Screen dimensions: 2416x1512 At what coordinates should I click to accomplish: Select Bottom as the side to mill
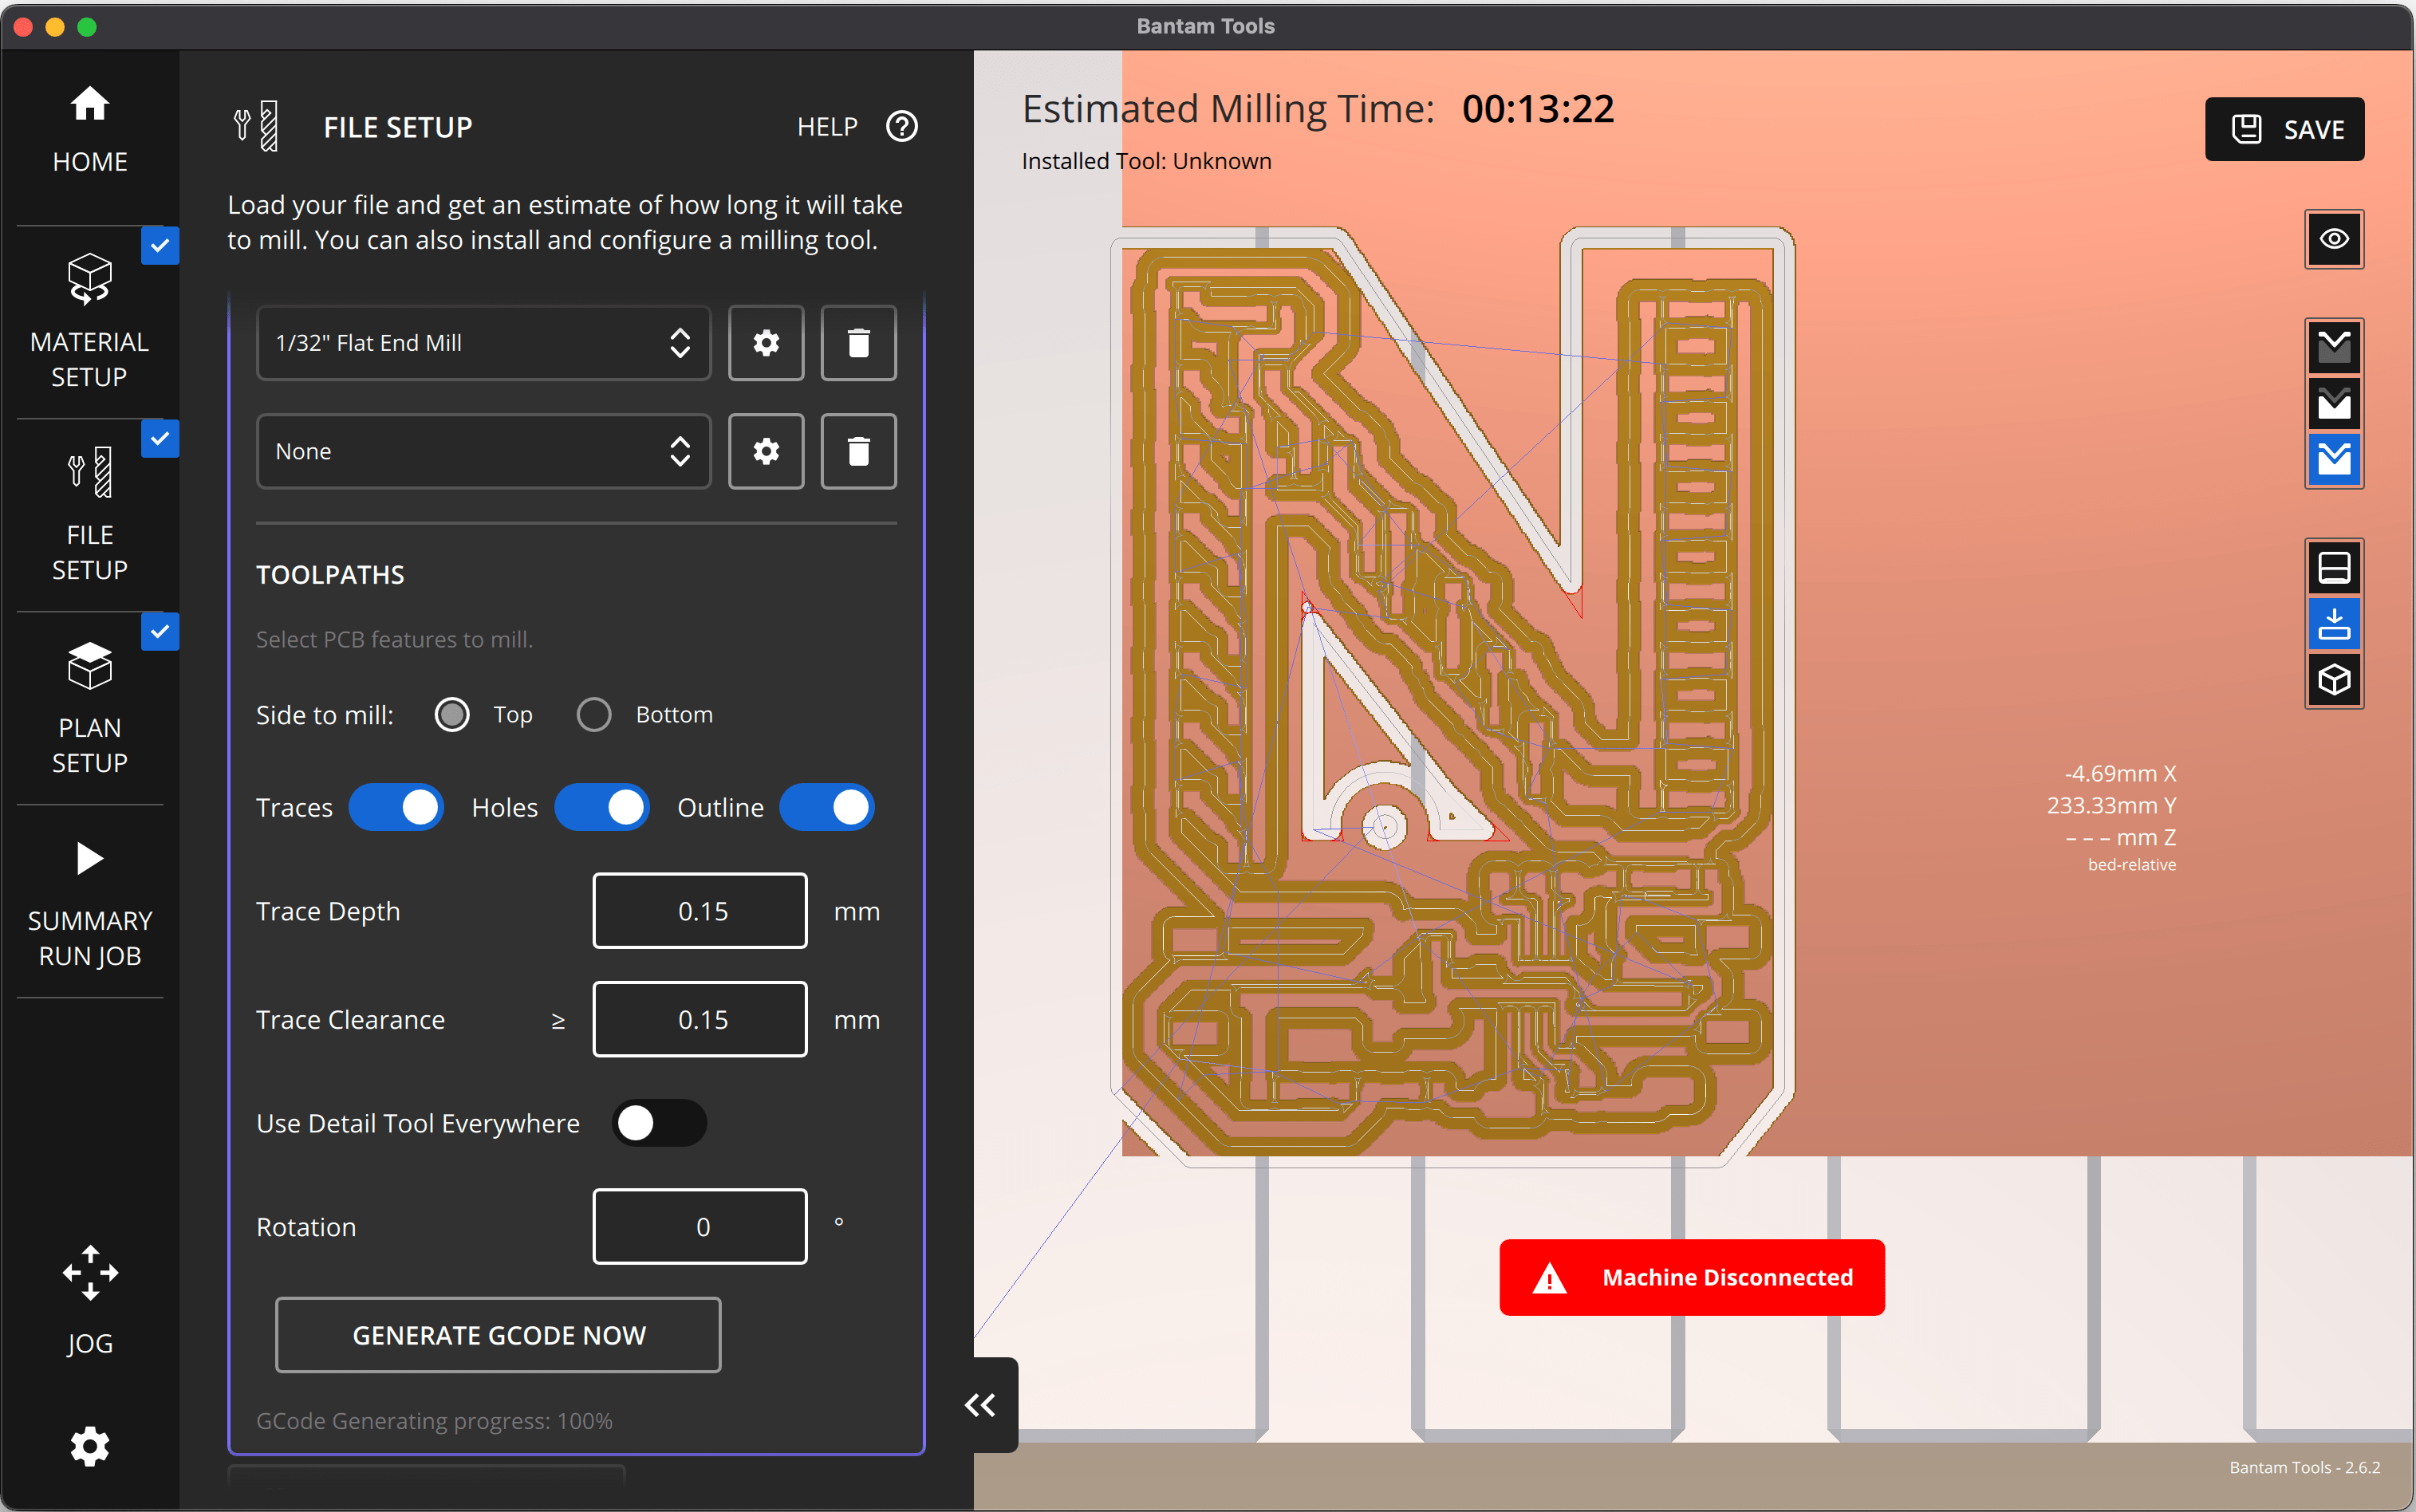click(594, 714)
